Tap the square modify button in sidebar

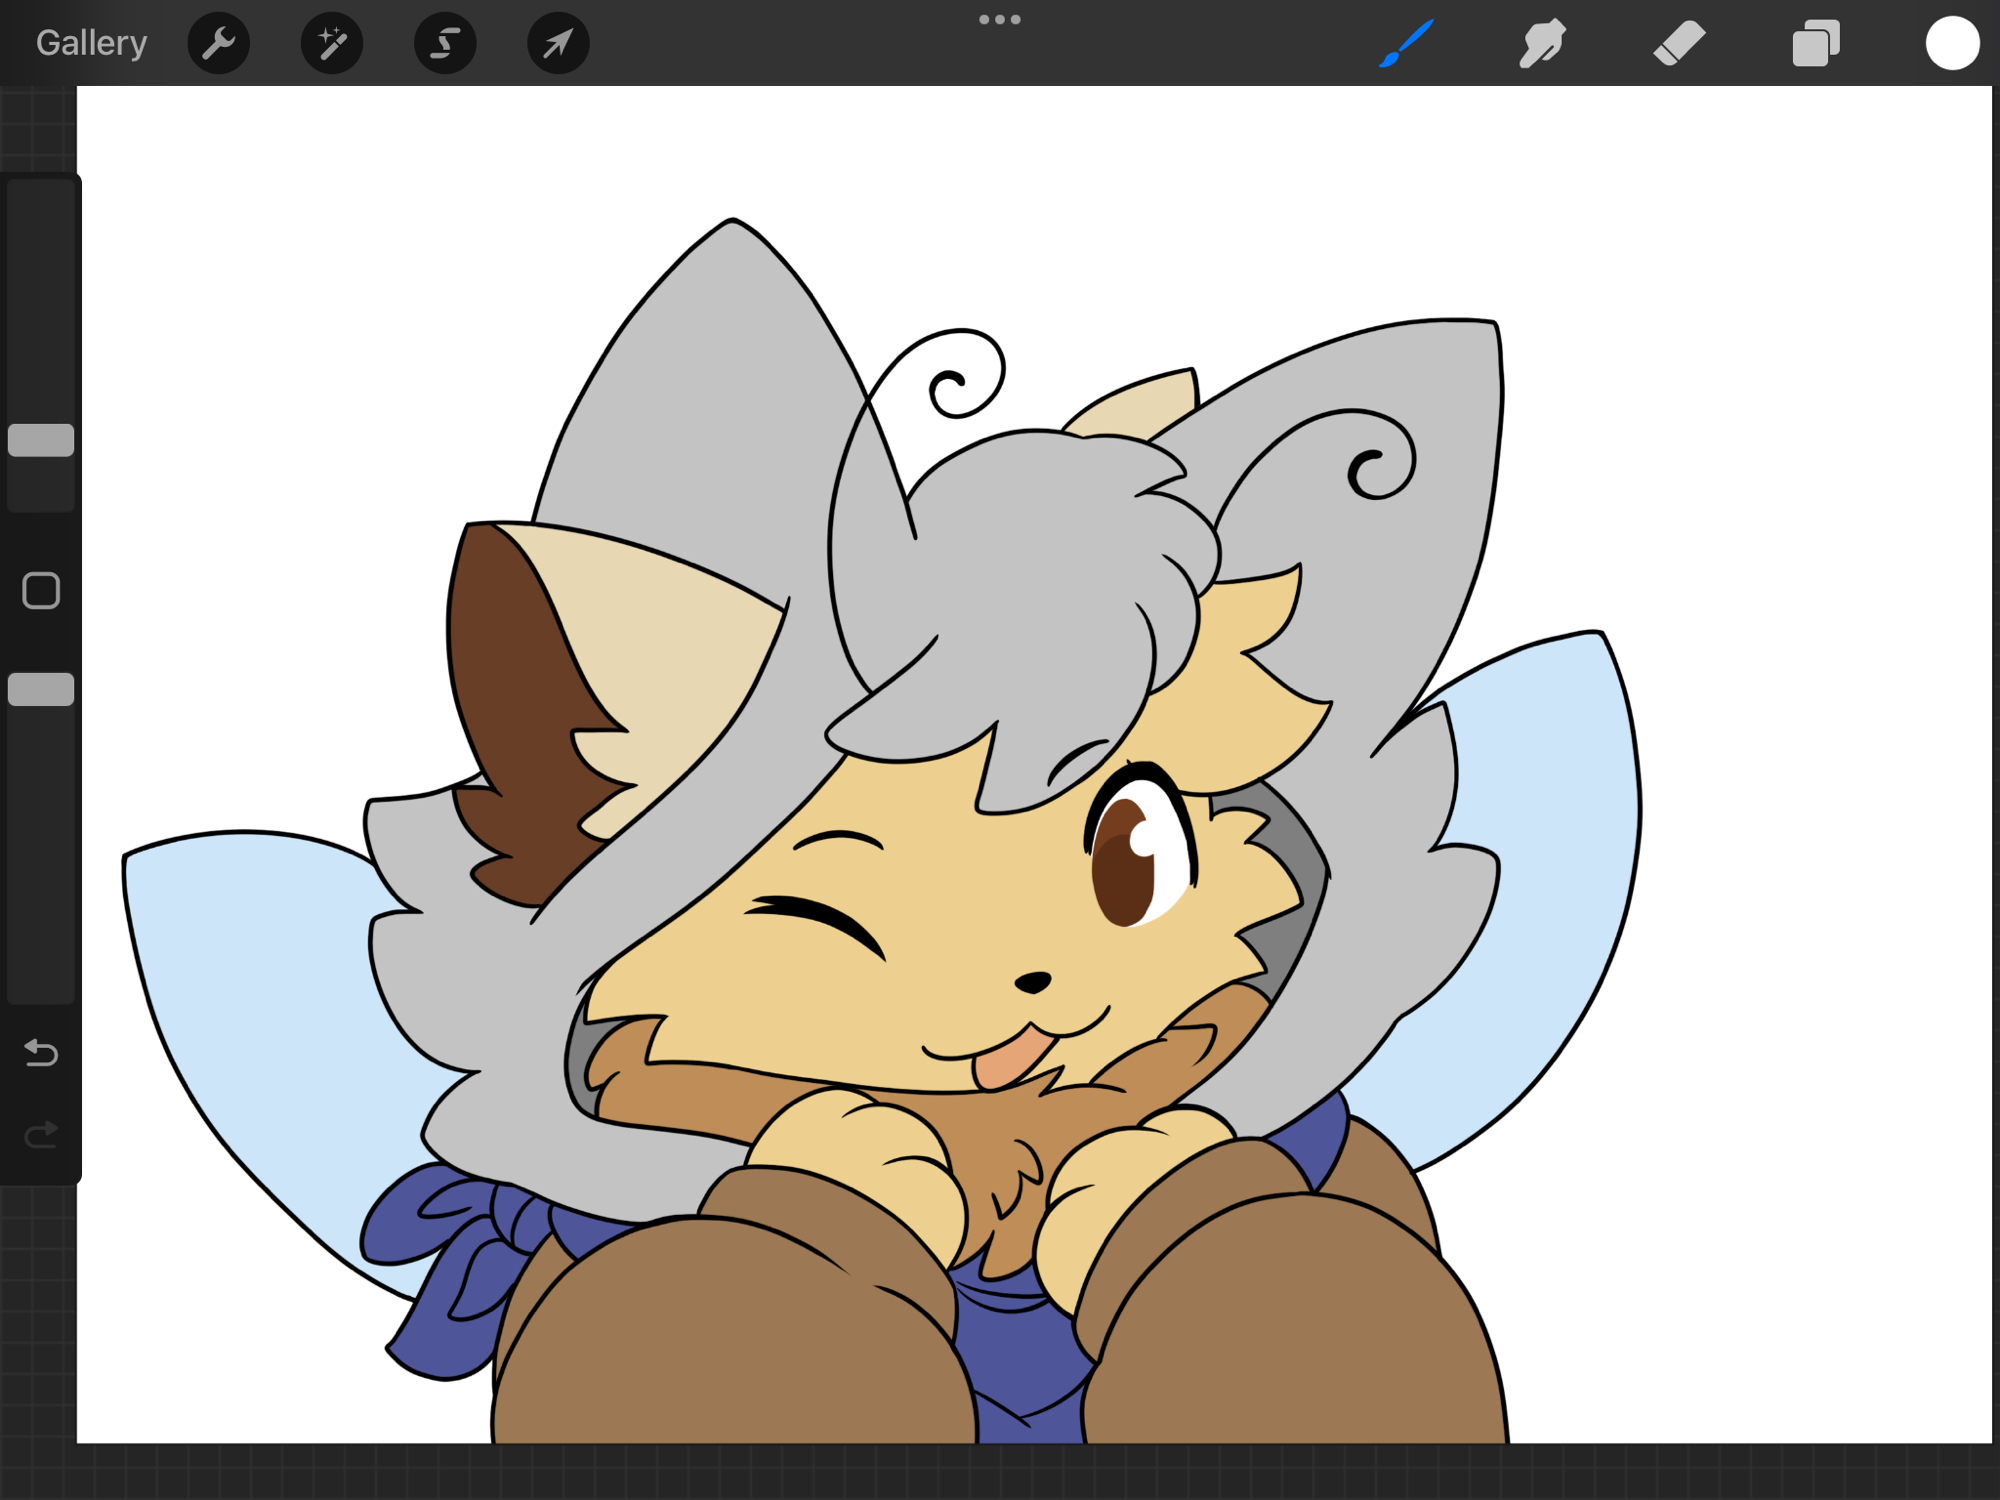(x=41, y=591)
